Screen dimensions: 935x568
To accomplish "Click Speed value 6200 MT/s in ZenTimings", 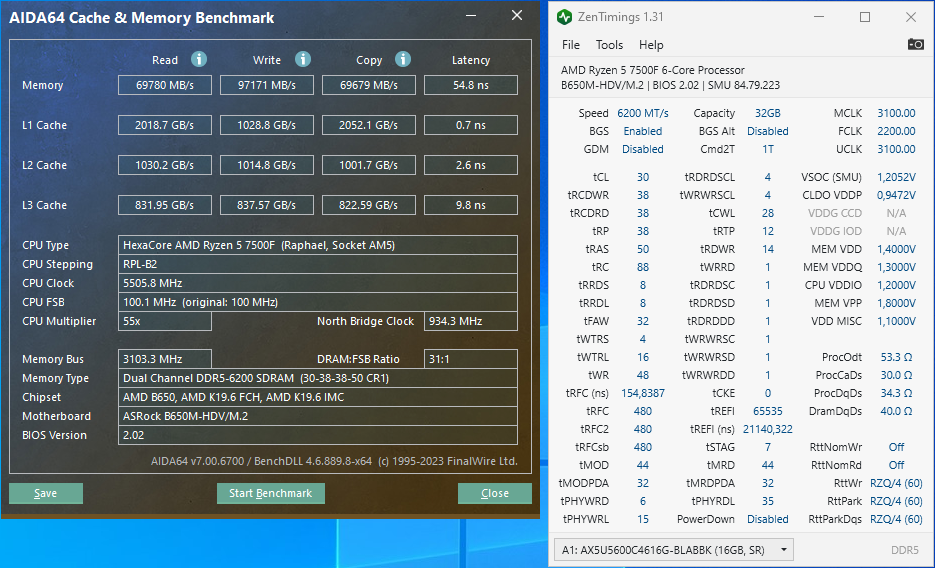I will [643, 113].
